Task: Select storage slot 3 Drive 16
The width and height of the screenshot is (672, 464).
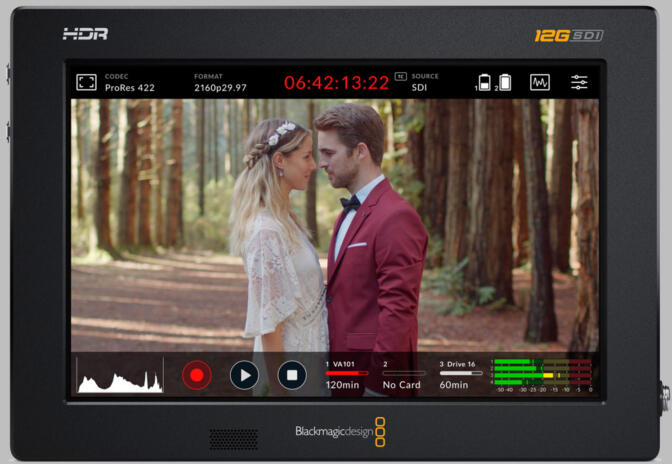Action: 461,375
